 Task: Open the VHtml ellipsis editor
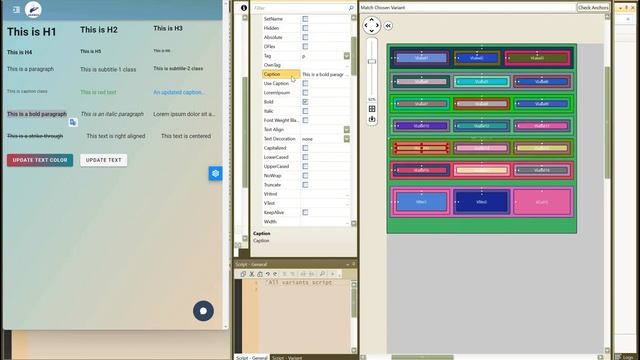347,194
